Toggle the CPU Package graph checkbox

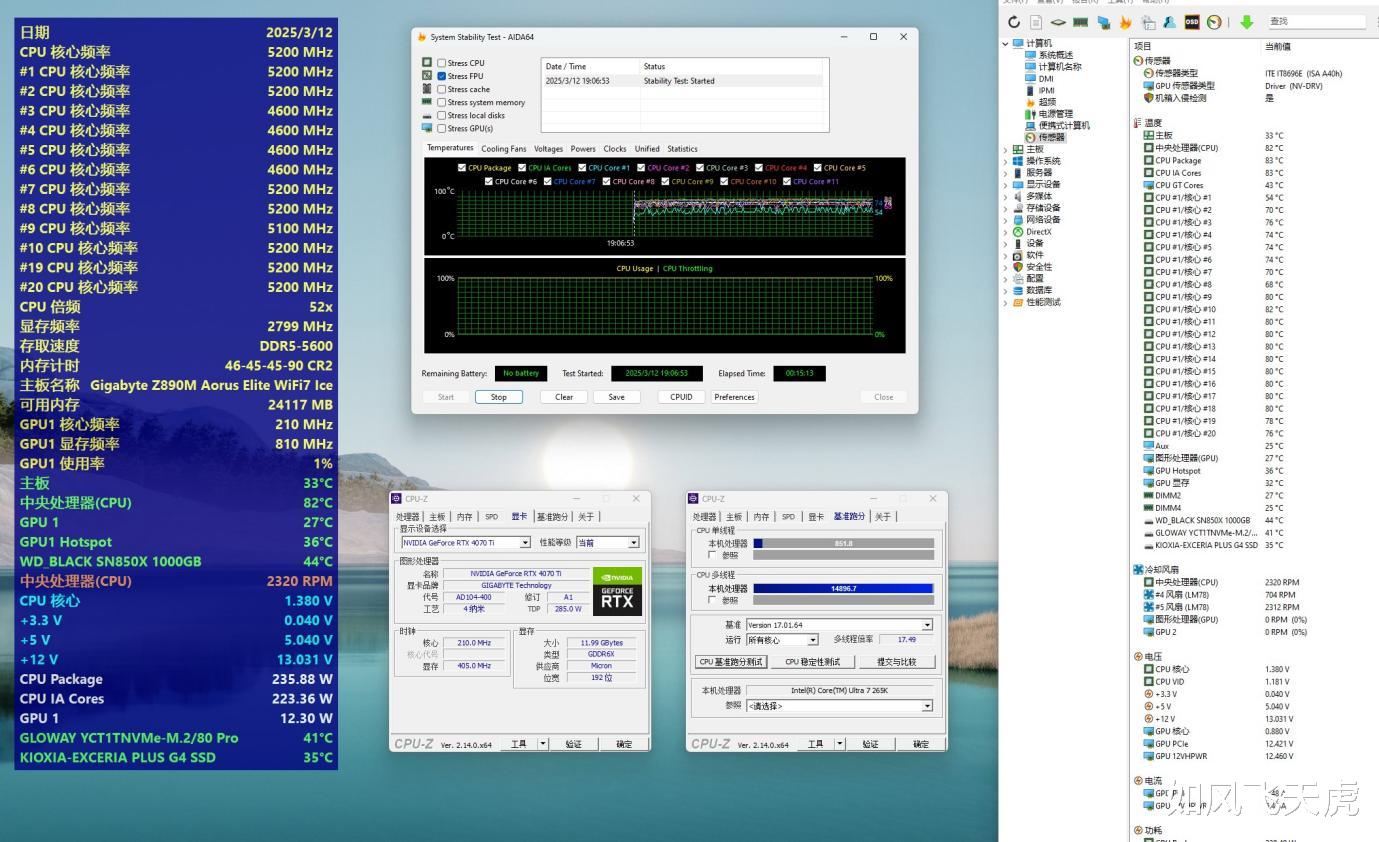click(x=462, y=168)
